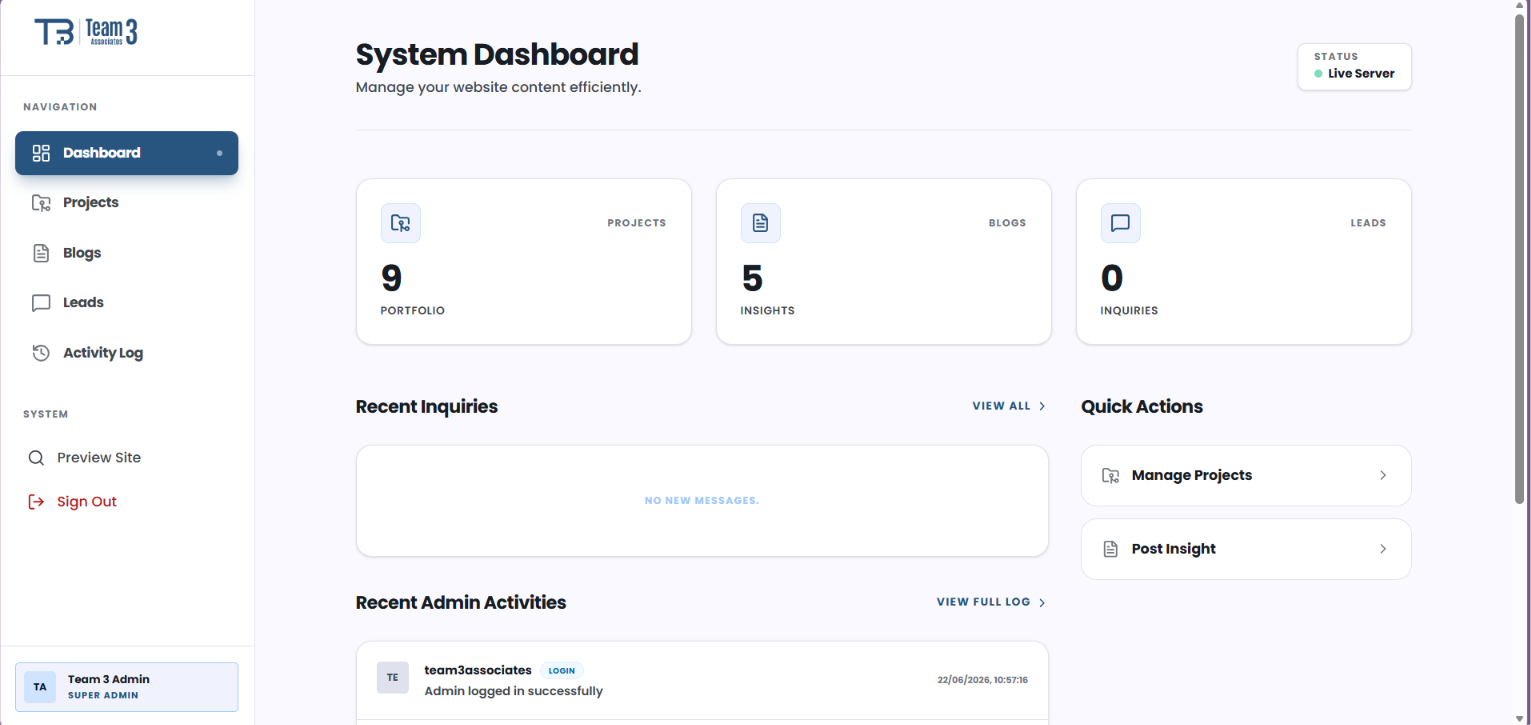The width and height of the screenshot is (1531, 725).
Task: Select the Dashboard navigation item
Action: [127, 153]
